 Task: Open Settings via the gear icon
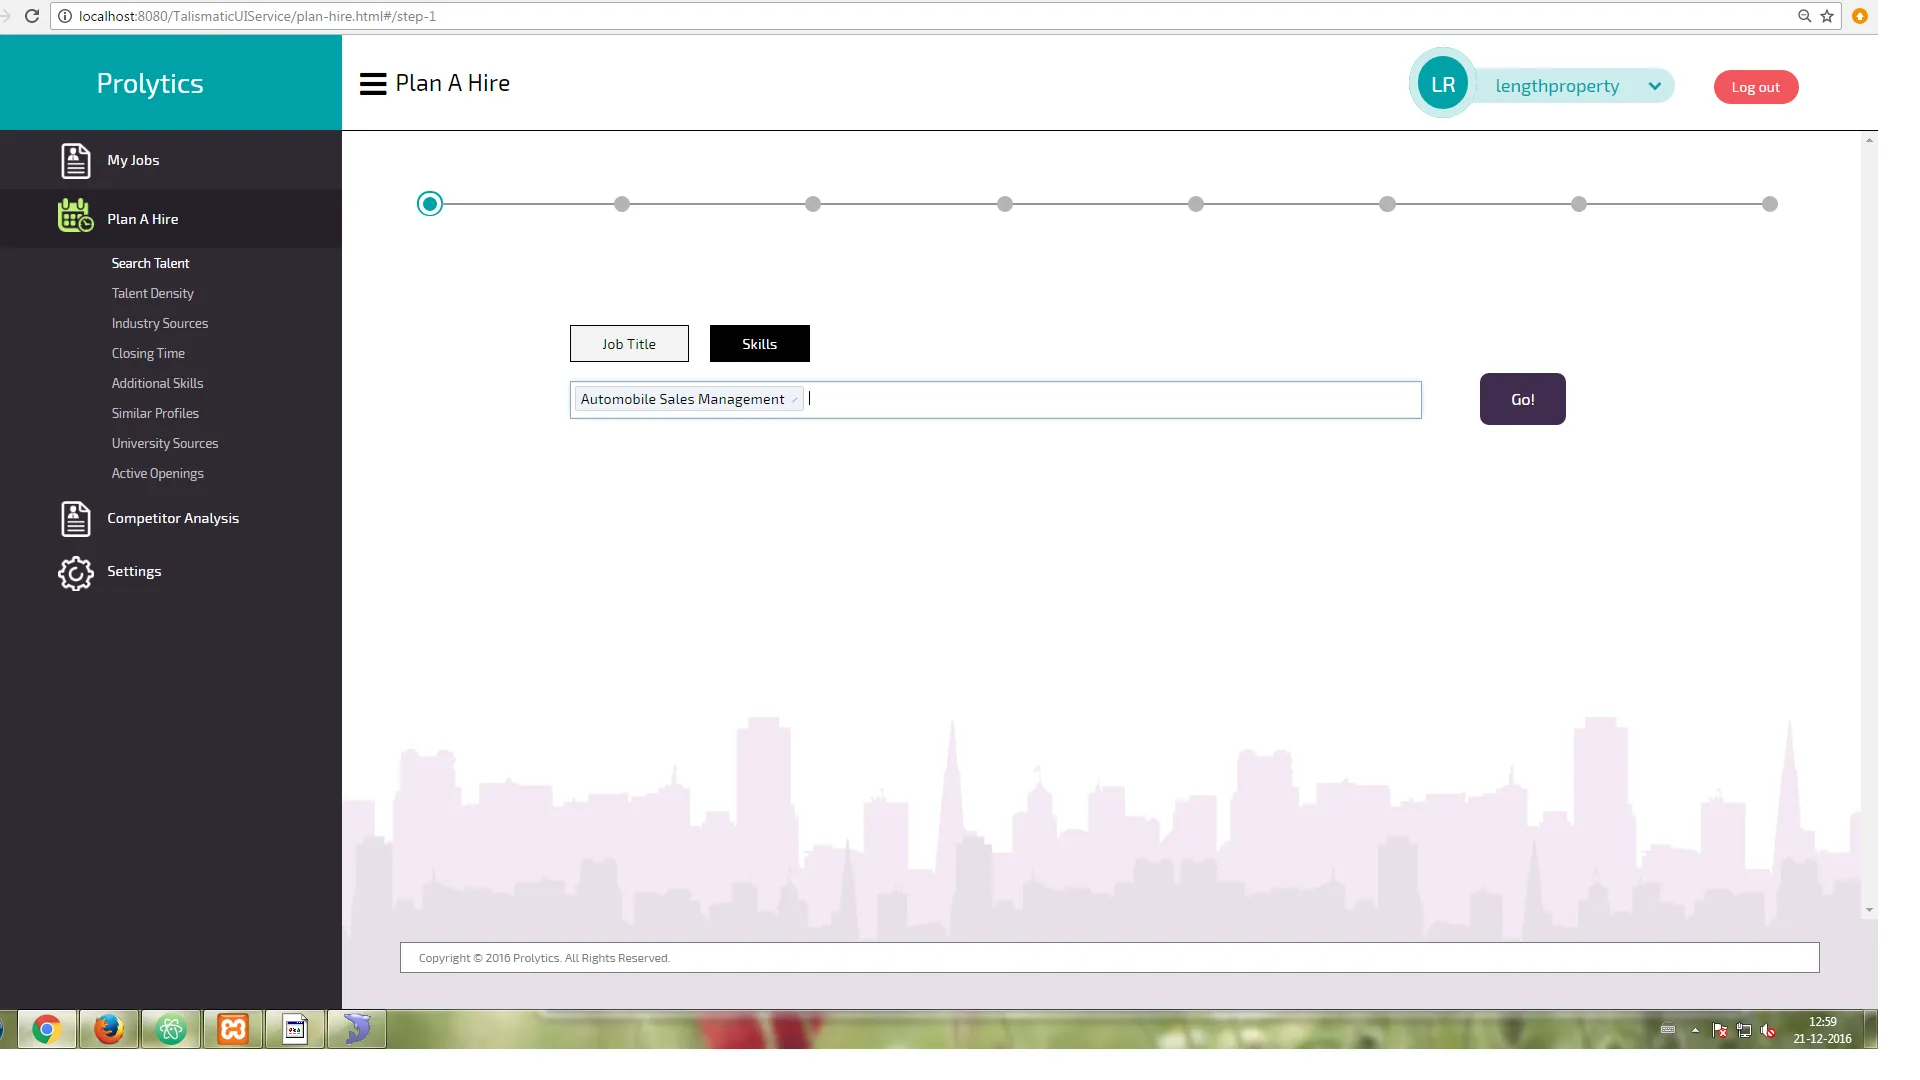click(75, 572)
